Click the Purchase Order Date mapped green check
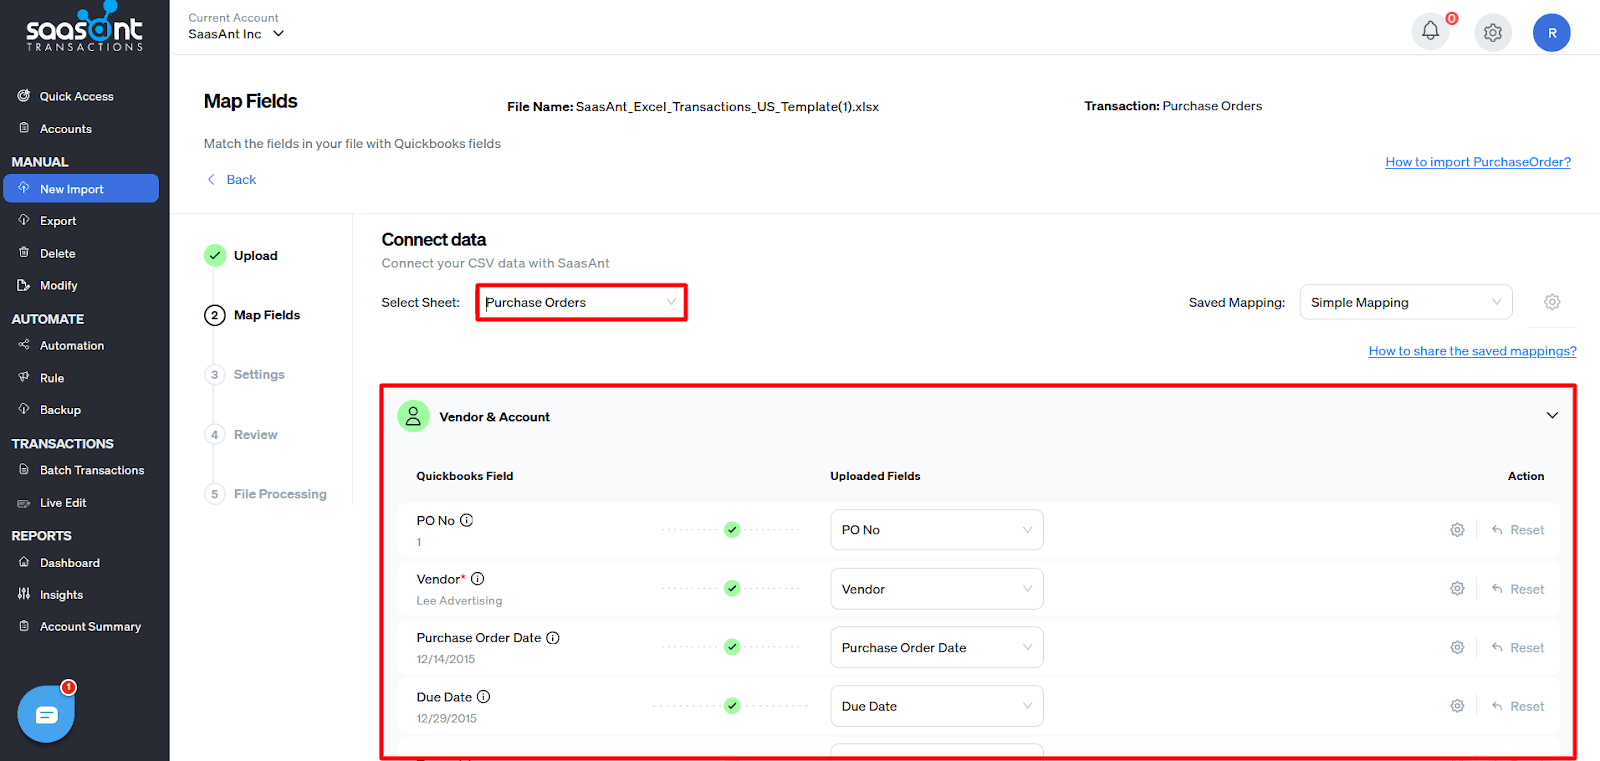Screen dimensions: 1600x761 (x=732, y=647)
